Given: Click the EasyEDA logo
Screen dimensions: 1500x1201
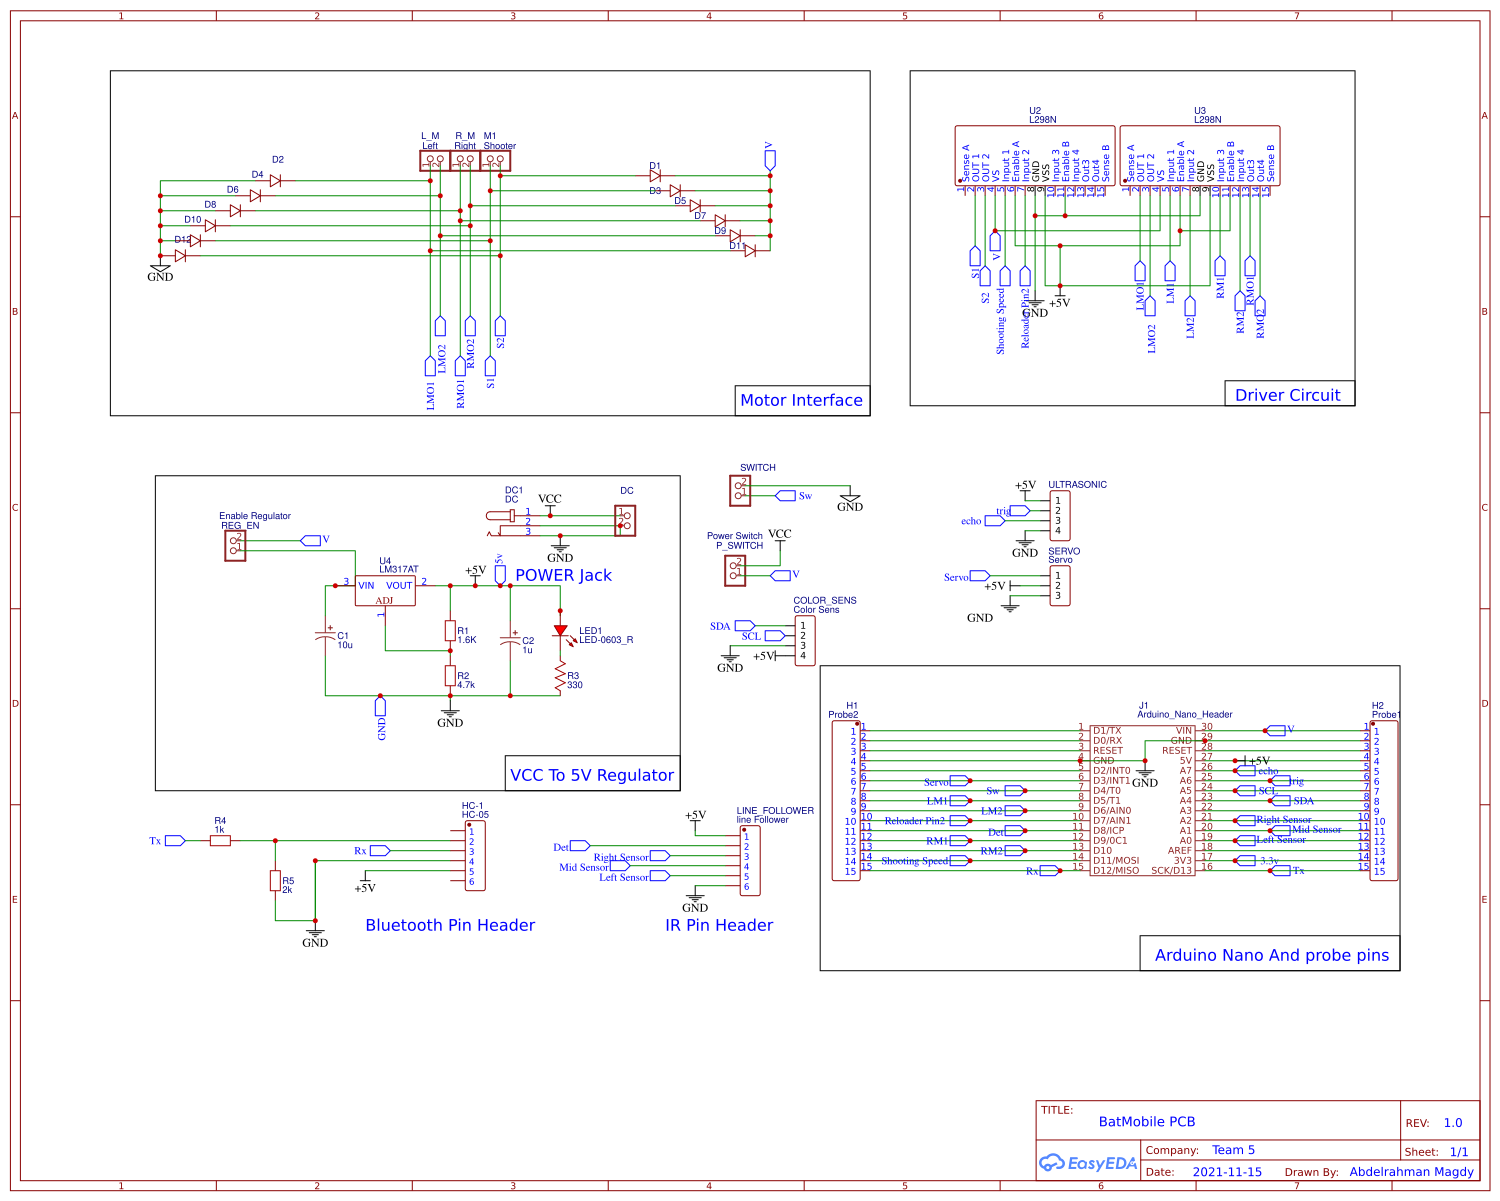Looking at the screenshot, I should point(1090,1162).
